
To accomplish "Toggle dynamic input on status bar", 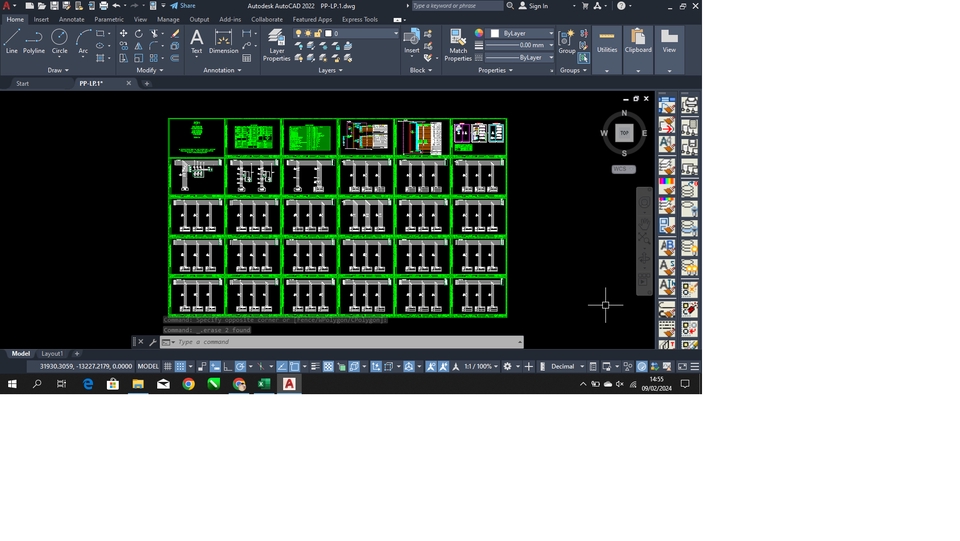I will point(215,367).
